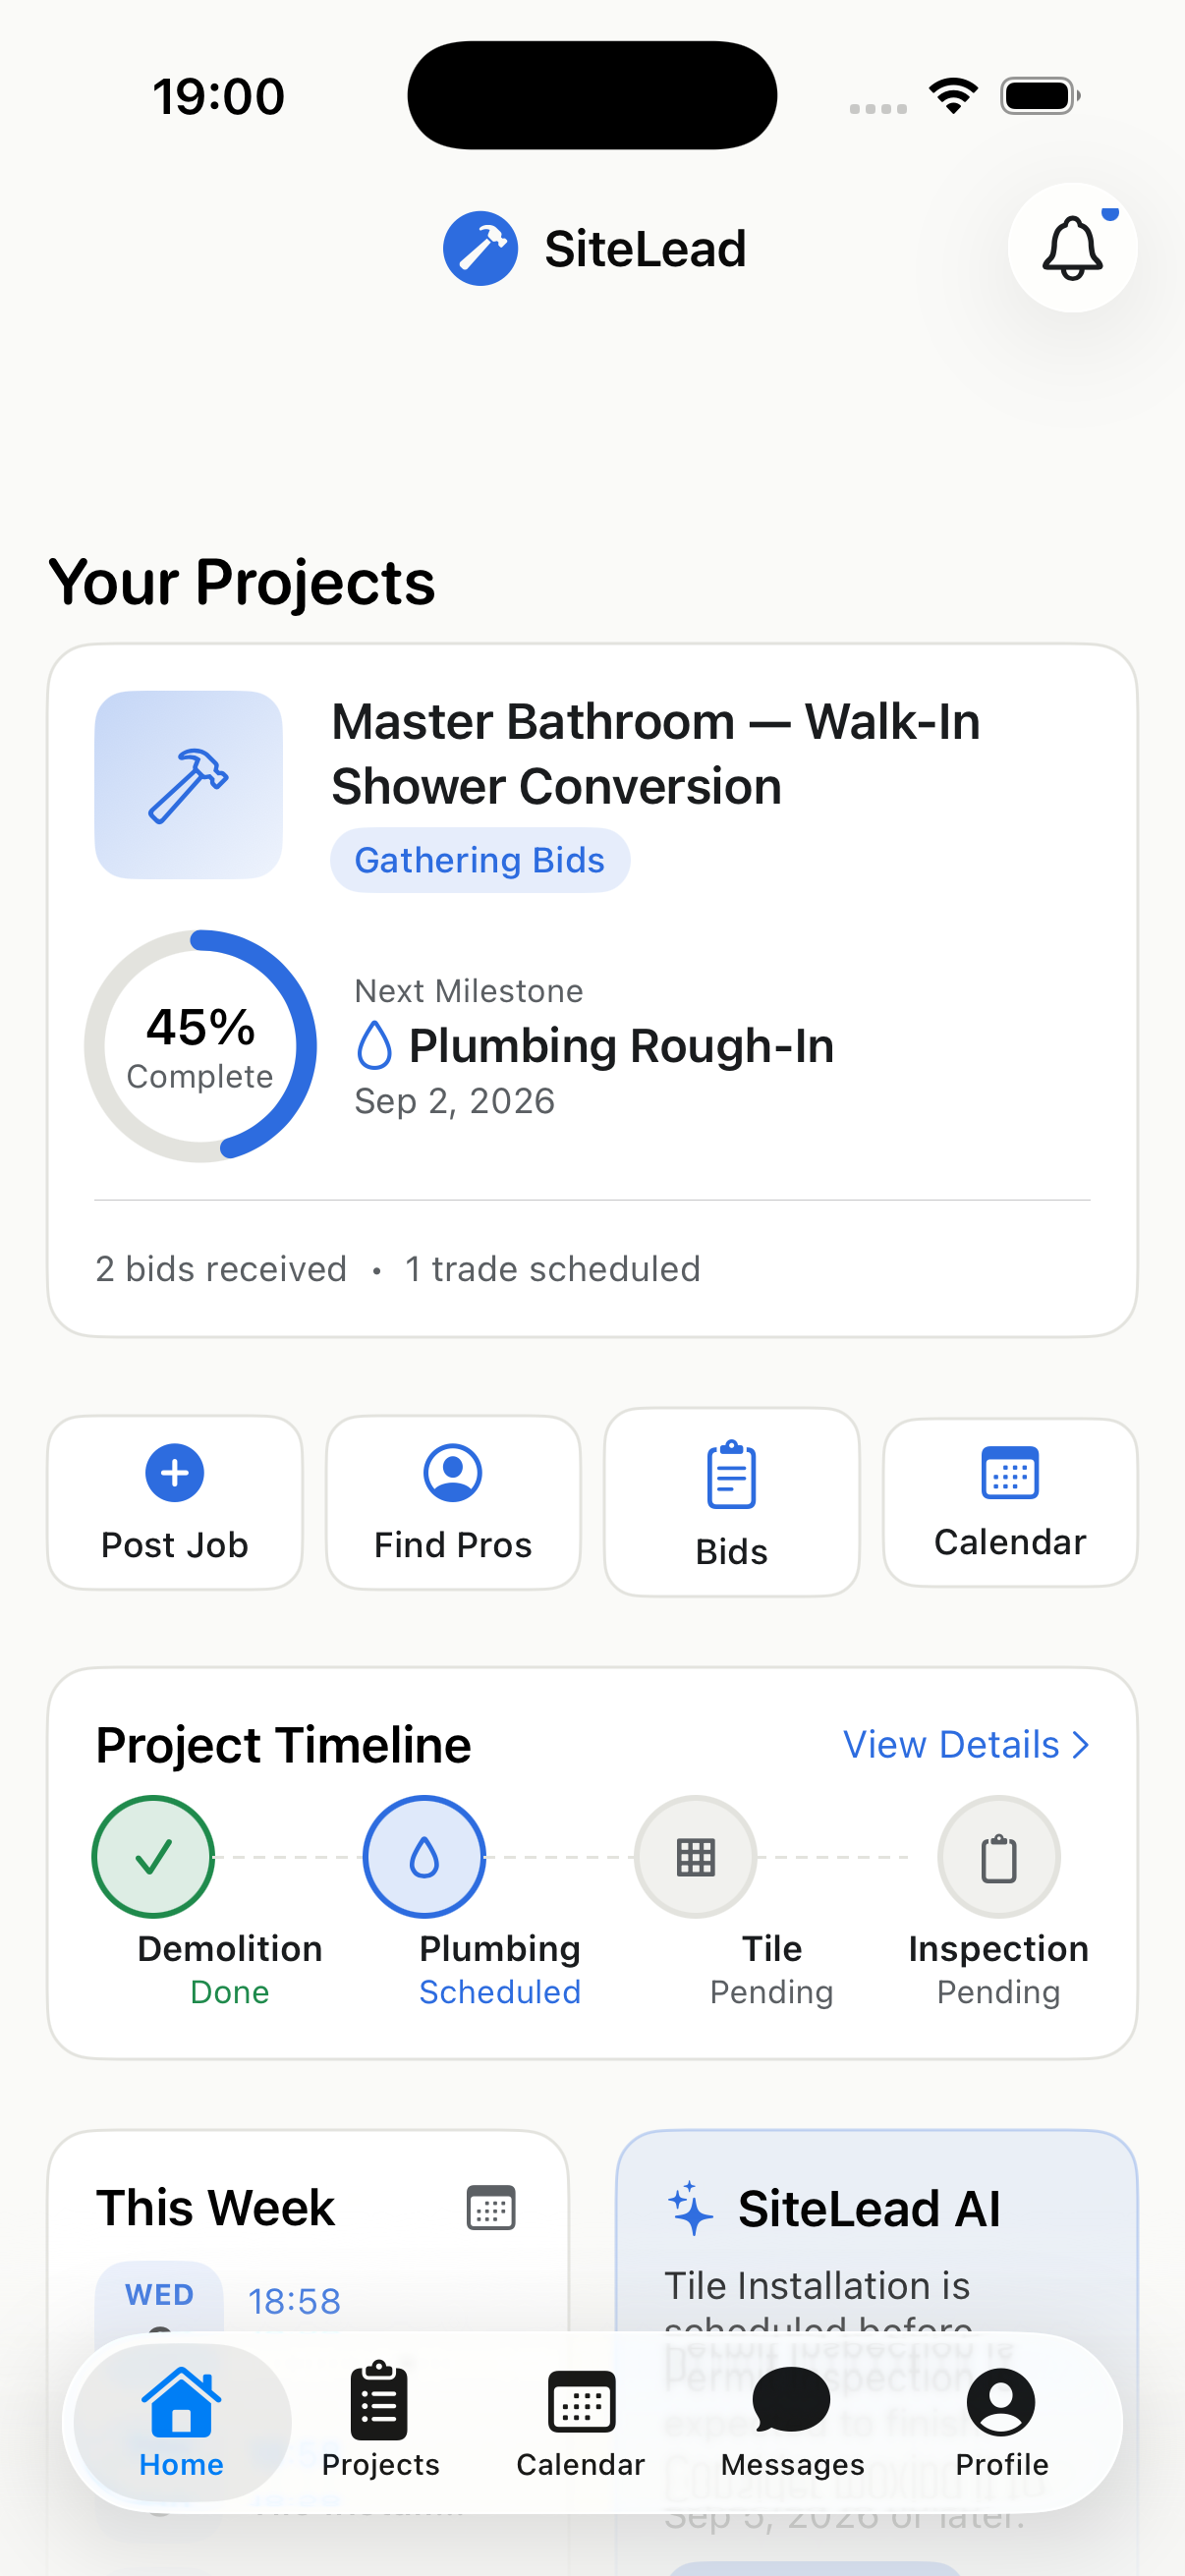Tap the SiteLead hammer logo

pyautogui.click(x=480, y=248)
